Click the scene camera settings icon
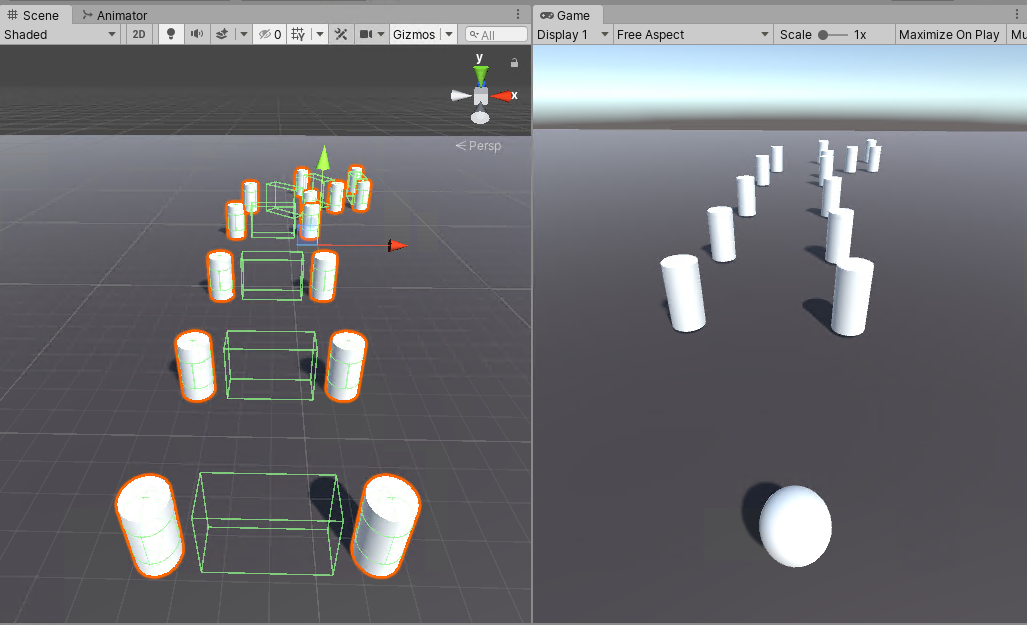This screenshot has height=625, width=1027. pos(368,33)
